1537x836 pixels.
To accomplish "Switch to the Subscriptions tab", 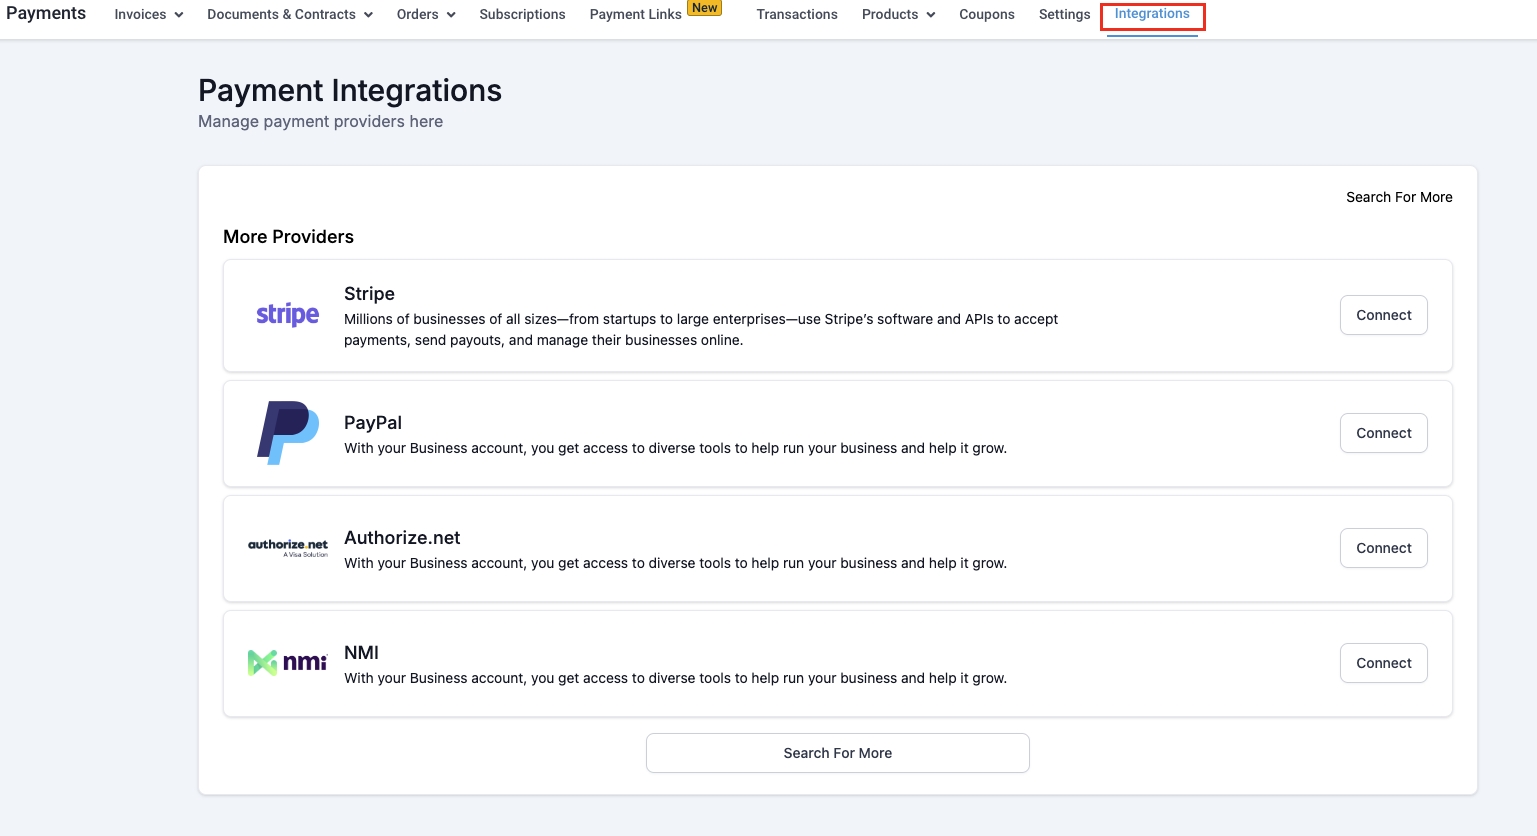I will (x=522, y=15).
